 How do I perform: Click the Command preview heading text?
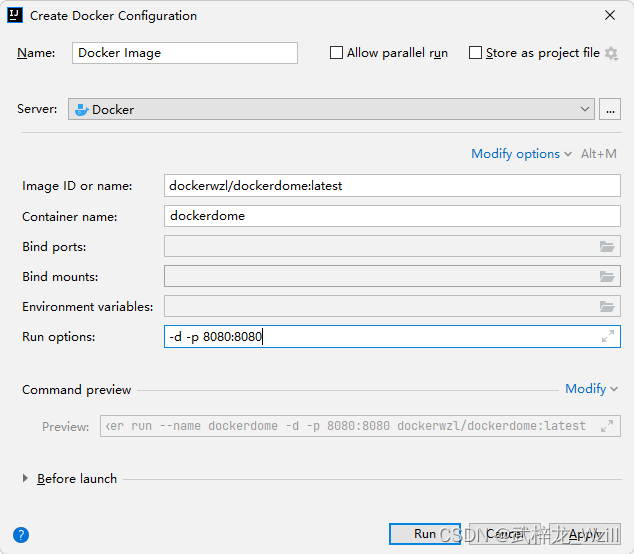coord(76,390)
